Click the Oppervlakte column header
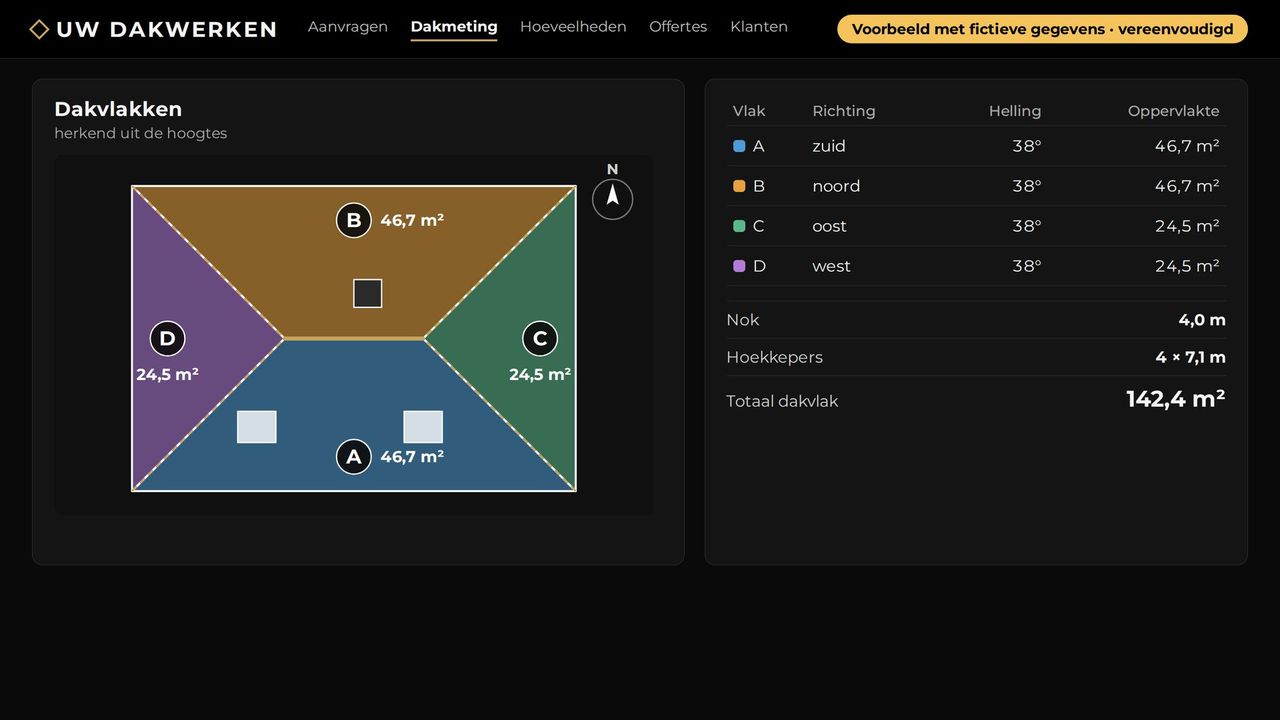Image resolution: width=1280 pixels, height=720 pixels. coord(1173,111)
